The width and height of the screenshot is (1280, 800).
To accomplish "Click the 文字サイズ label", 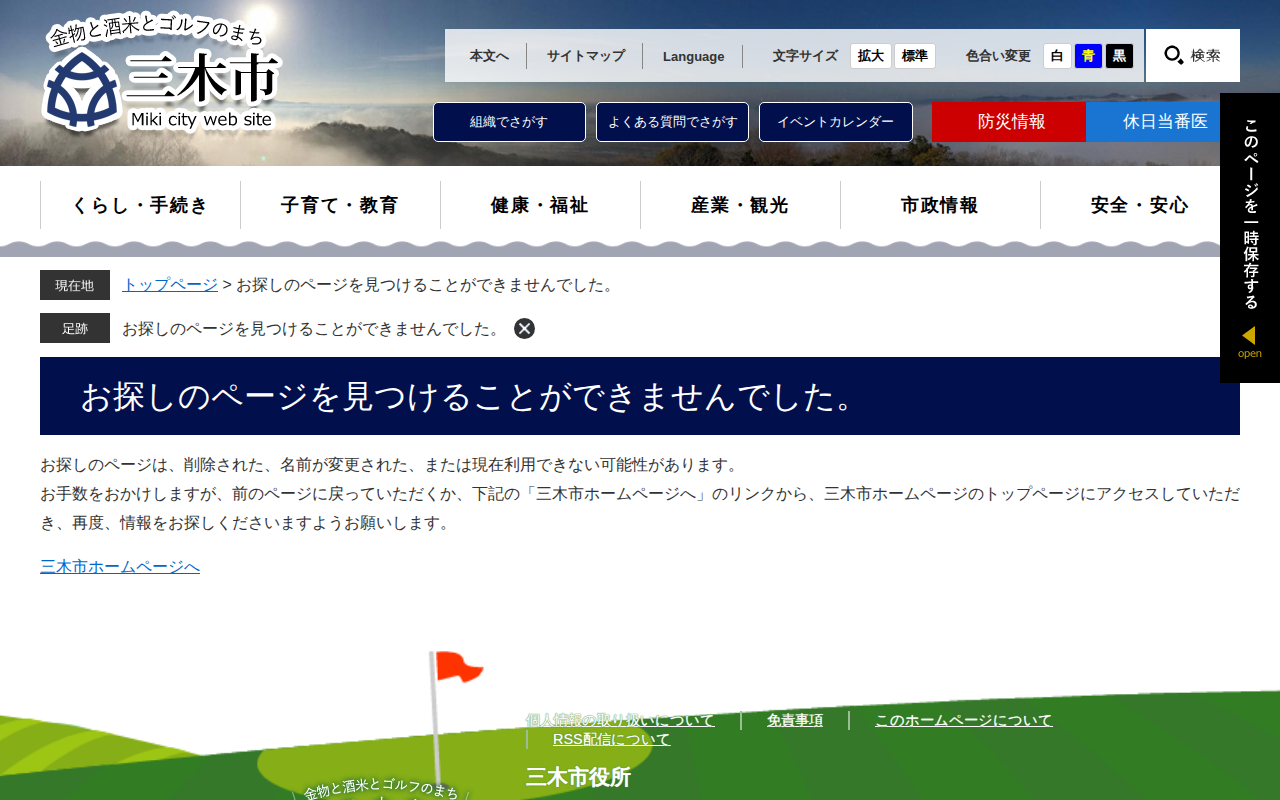I will pos(805,56).
